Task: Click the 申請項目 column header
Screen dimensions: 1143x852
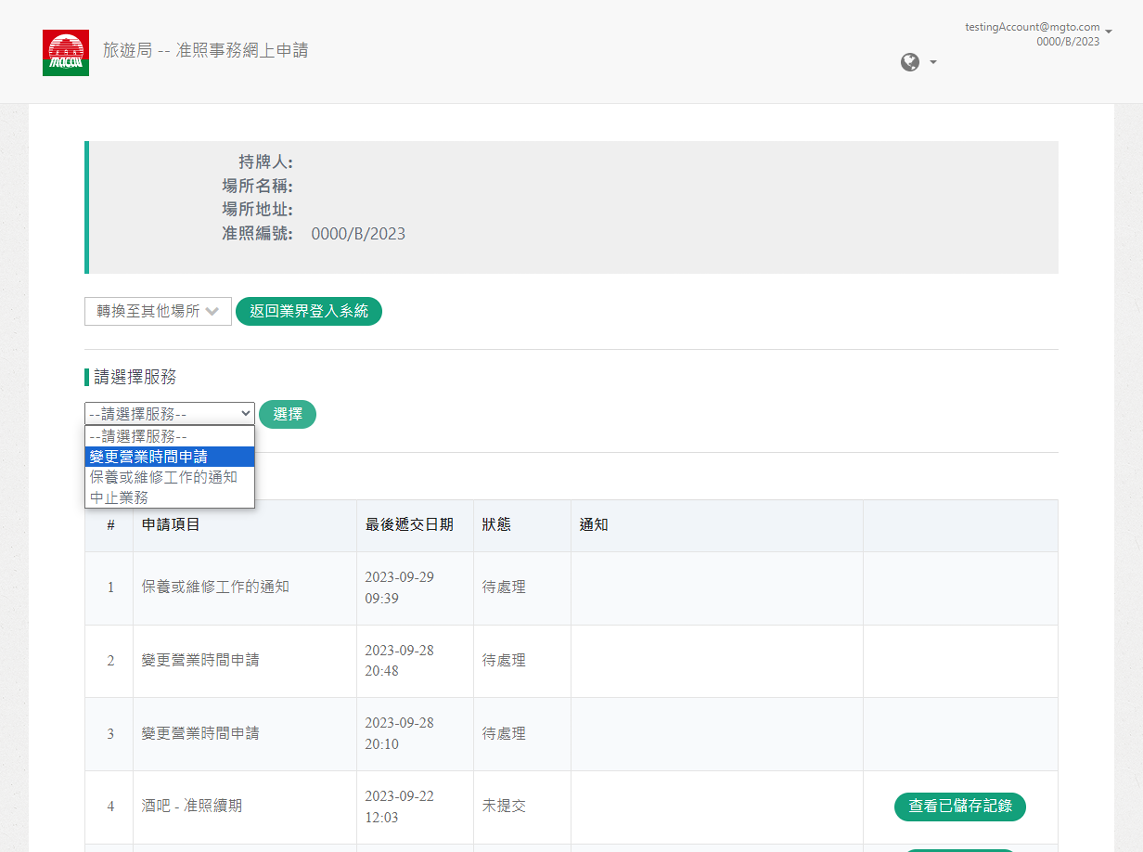Action: (x=171, y=525)
